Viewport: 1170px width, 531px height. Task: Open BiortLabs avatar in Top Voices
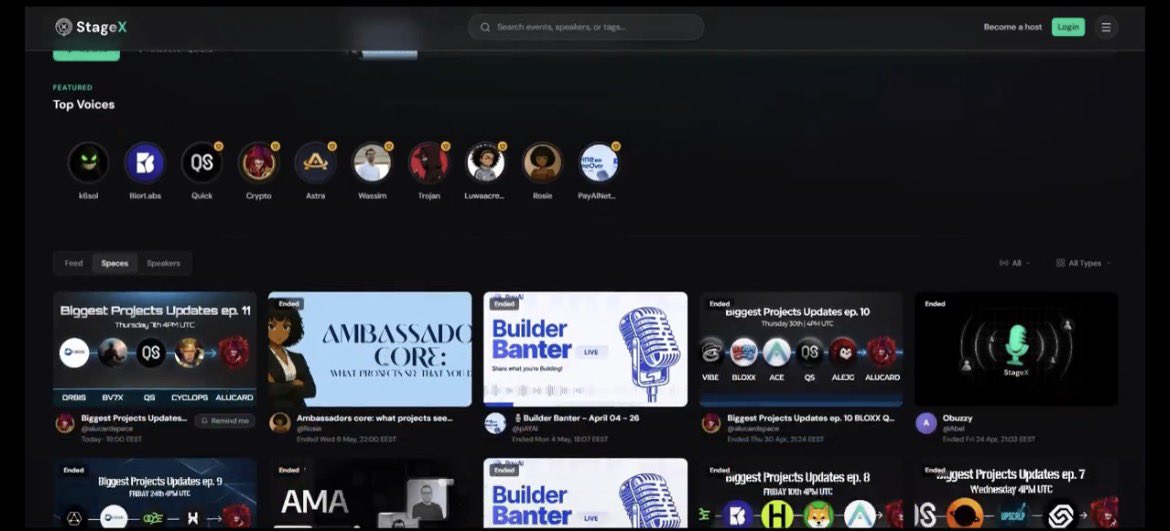(145, 163)
